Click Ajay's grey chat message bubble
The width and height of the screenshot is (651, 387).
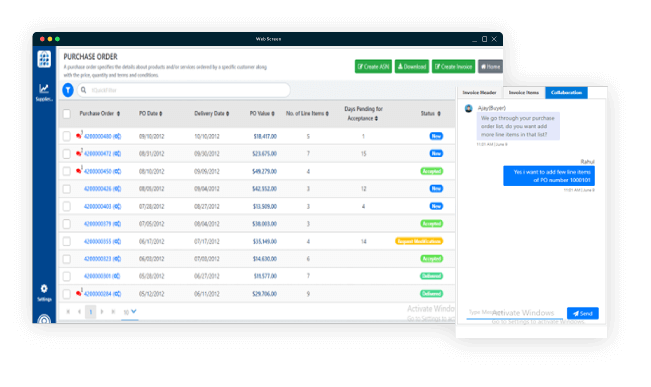518,126
